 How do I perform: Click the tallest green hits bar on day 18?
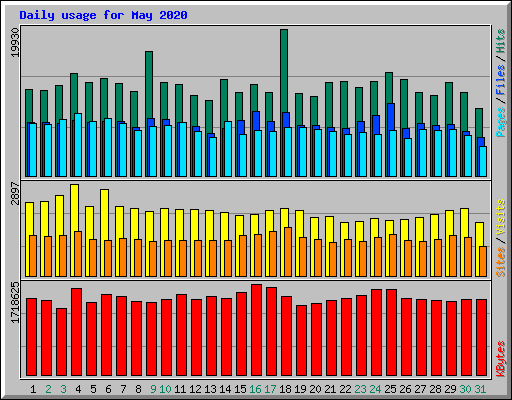(284, 71)
